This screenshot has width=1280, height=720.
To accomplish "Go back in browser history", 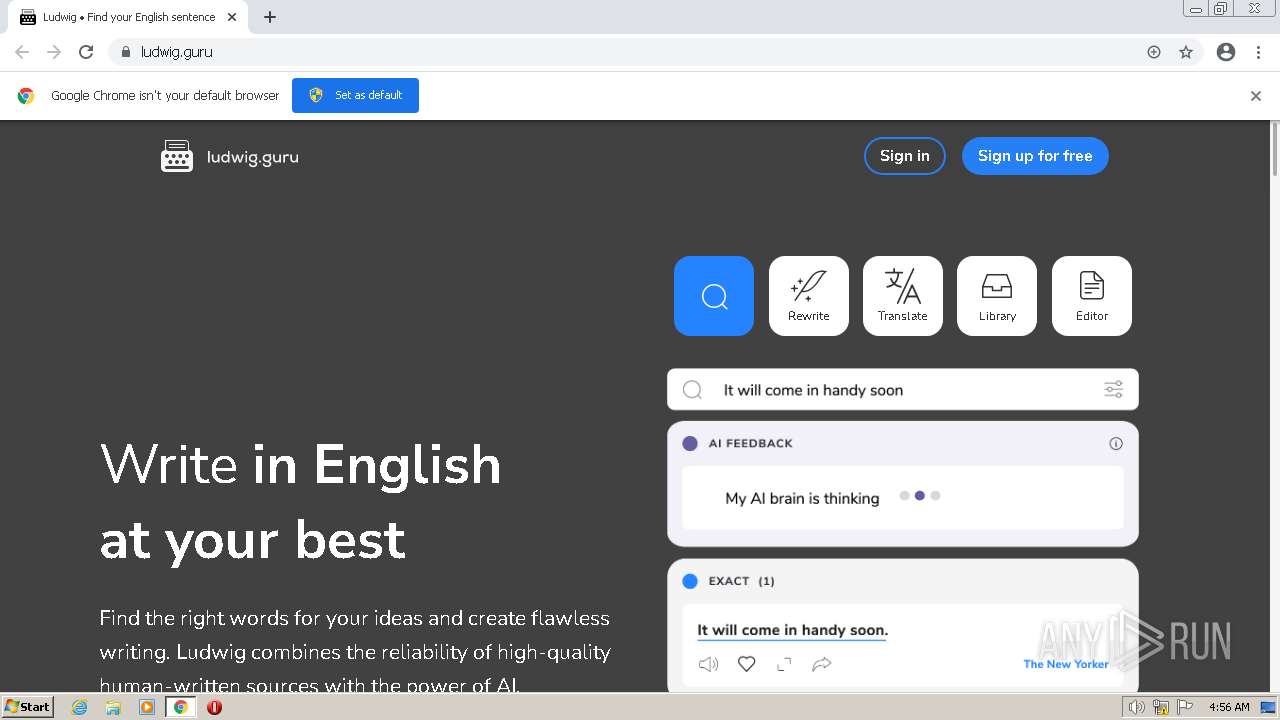I will tap(22, 52).
